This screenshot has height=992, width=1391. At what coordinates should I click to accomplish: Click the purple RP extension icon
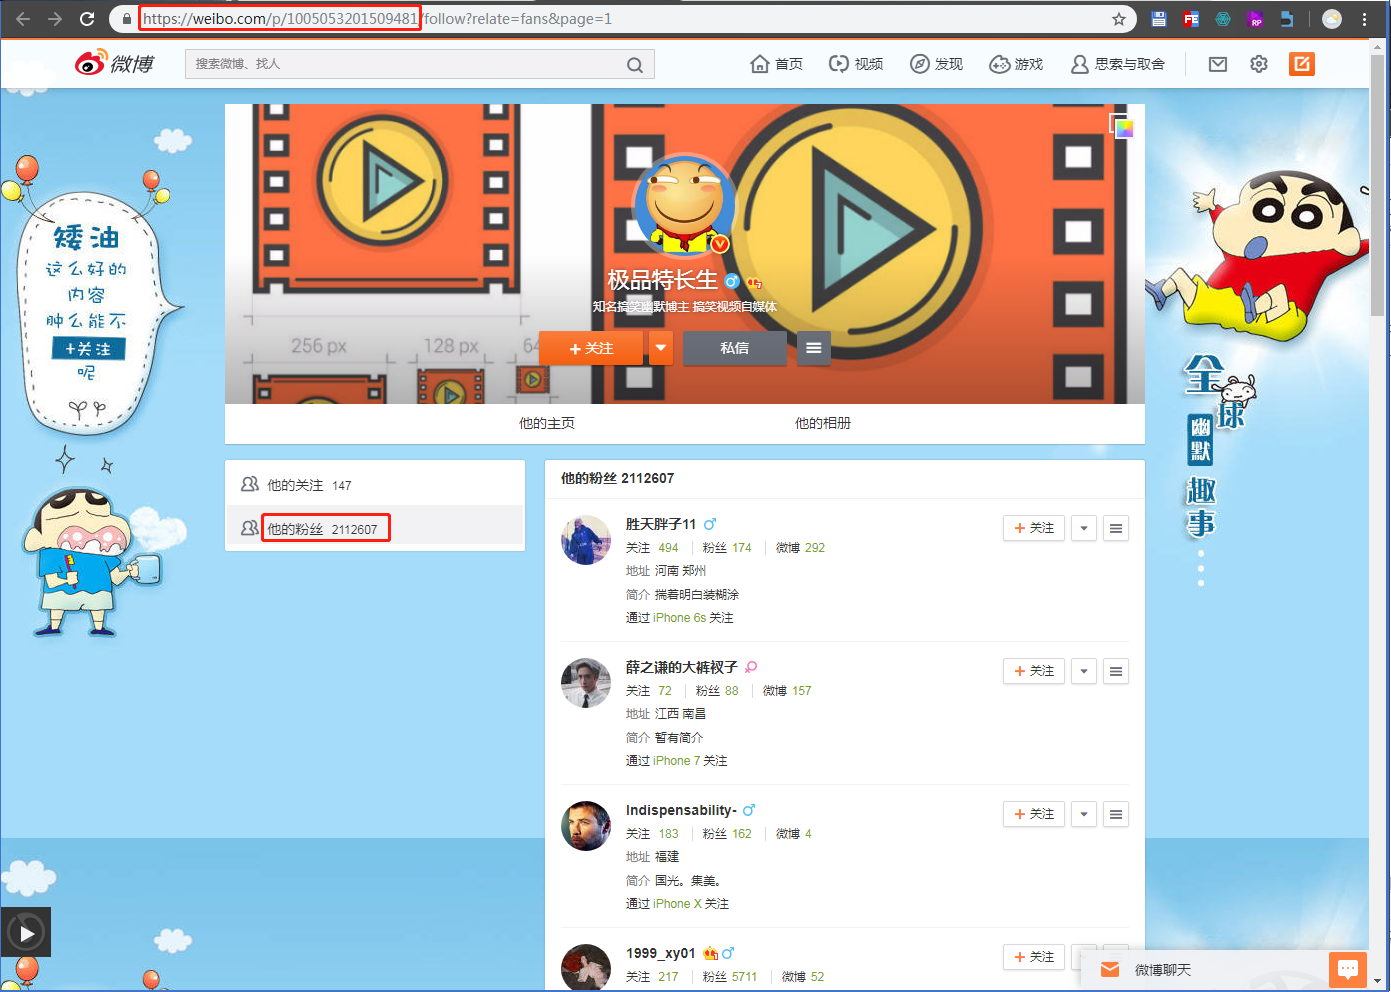click(1256, 19)
